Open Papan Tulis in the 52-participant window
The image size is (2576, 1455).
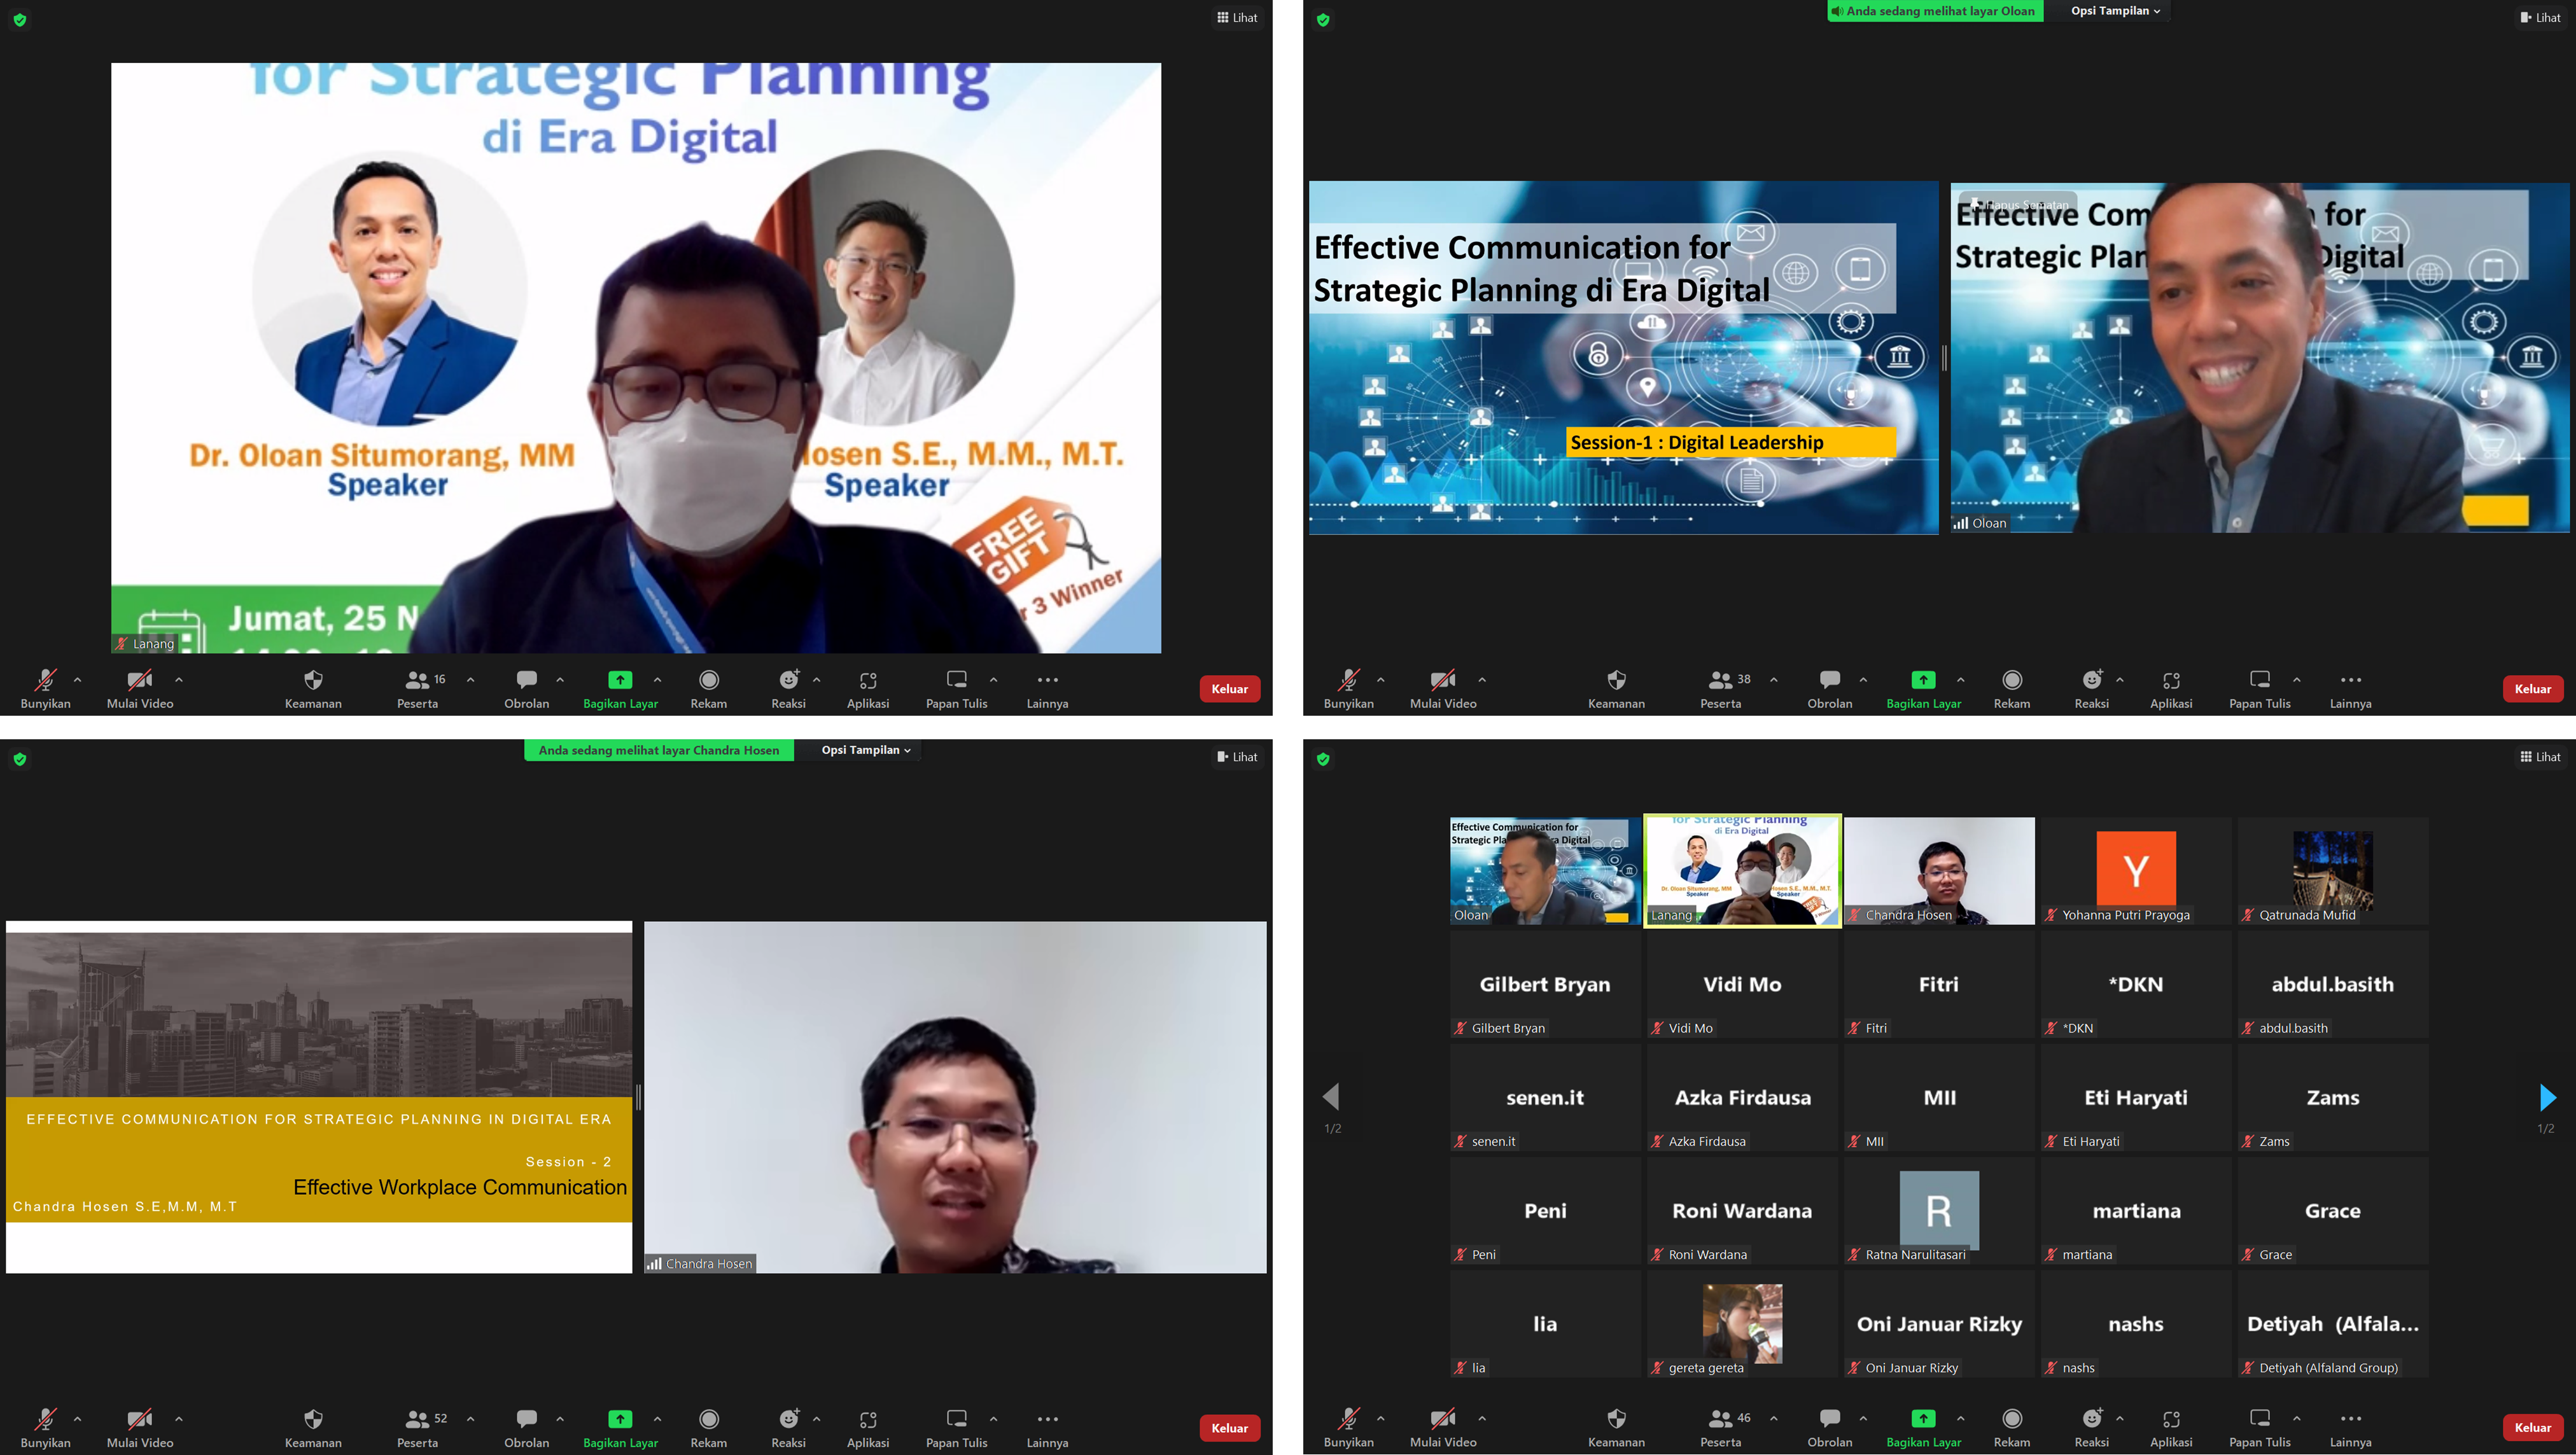[956, 1428]
